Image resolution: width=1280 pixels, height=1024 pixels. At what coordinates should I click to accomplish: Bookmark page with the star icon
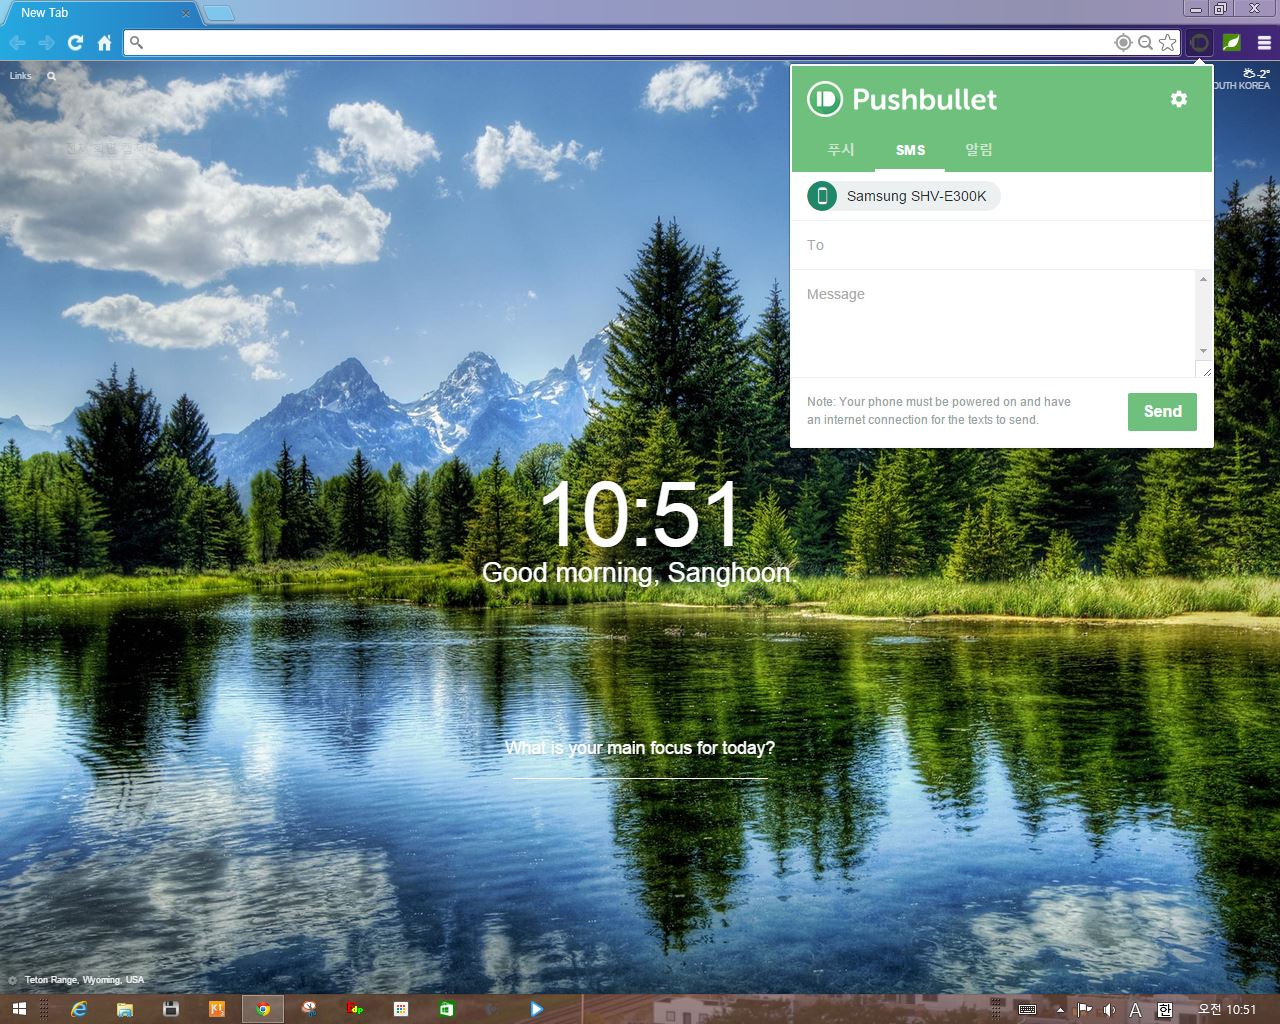pyautogui.click(x=1167, y=42)
